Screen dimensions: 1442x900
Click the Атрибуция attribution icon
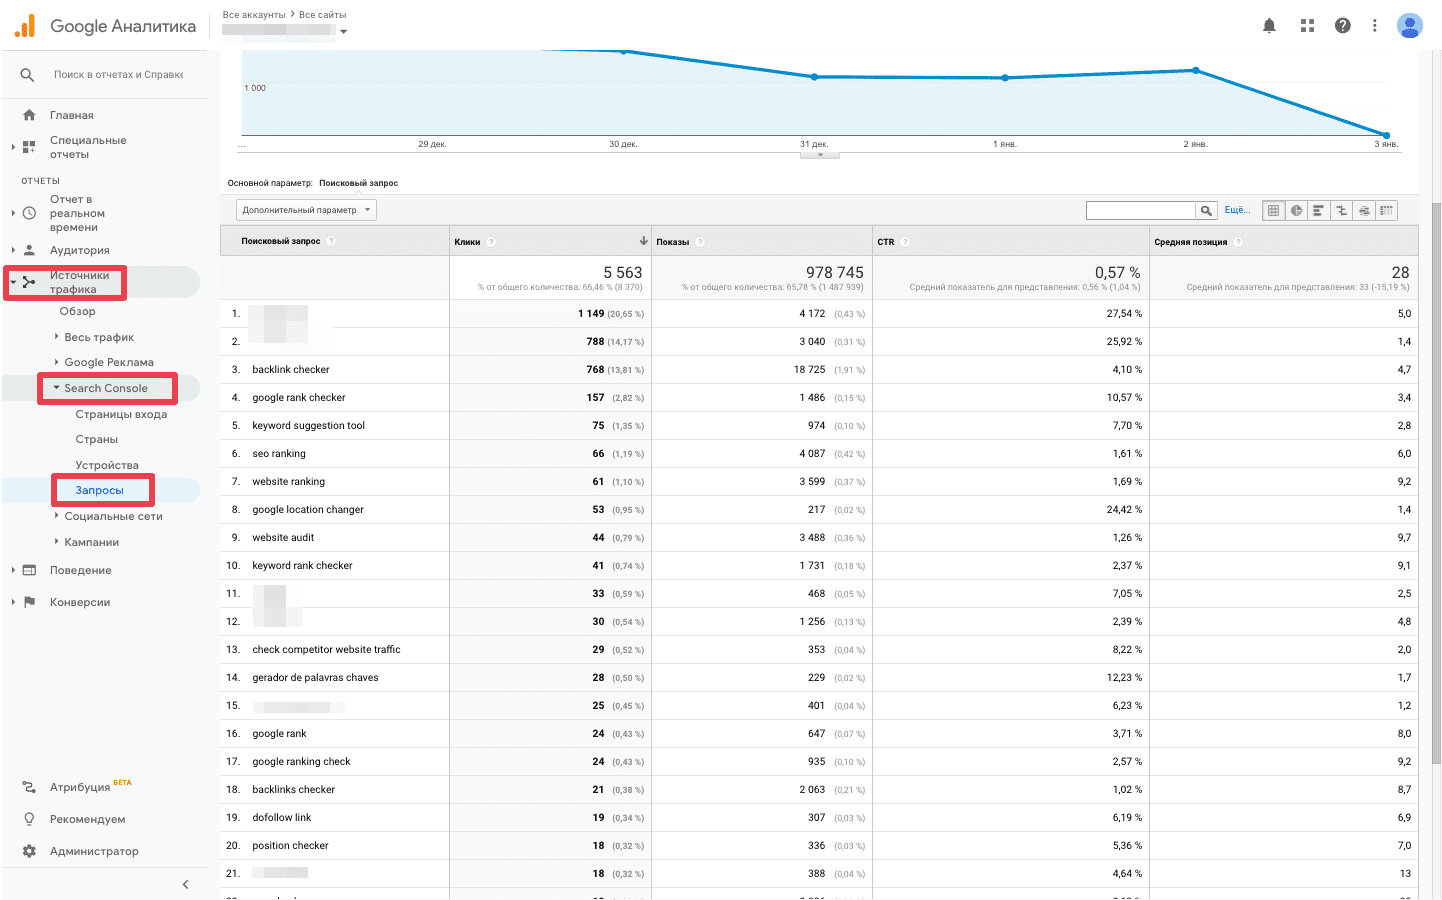tap(29, 787)
